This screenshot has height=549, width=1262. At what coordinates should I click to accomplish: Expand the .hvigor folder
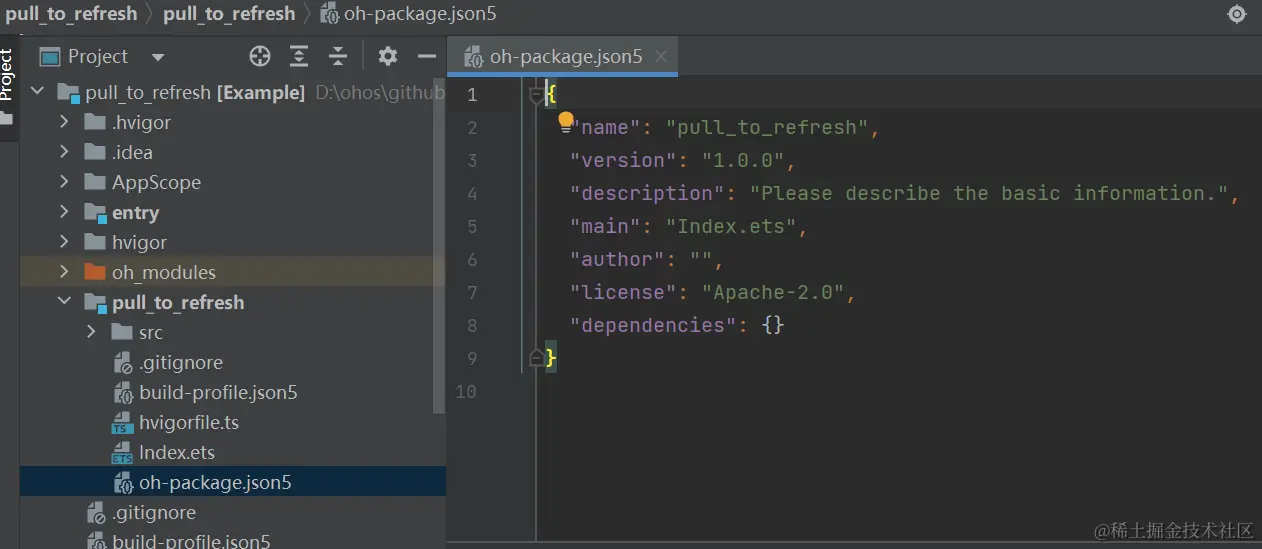click(x=64, y=122)
